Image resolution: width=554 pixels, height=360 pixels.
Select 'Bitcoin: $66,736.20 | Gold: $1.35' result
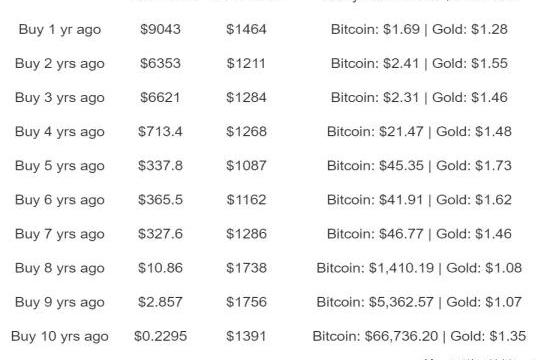[419, 336]
